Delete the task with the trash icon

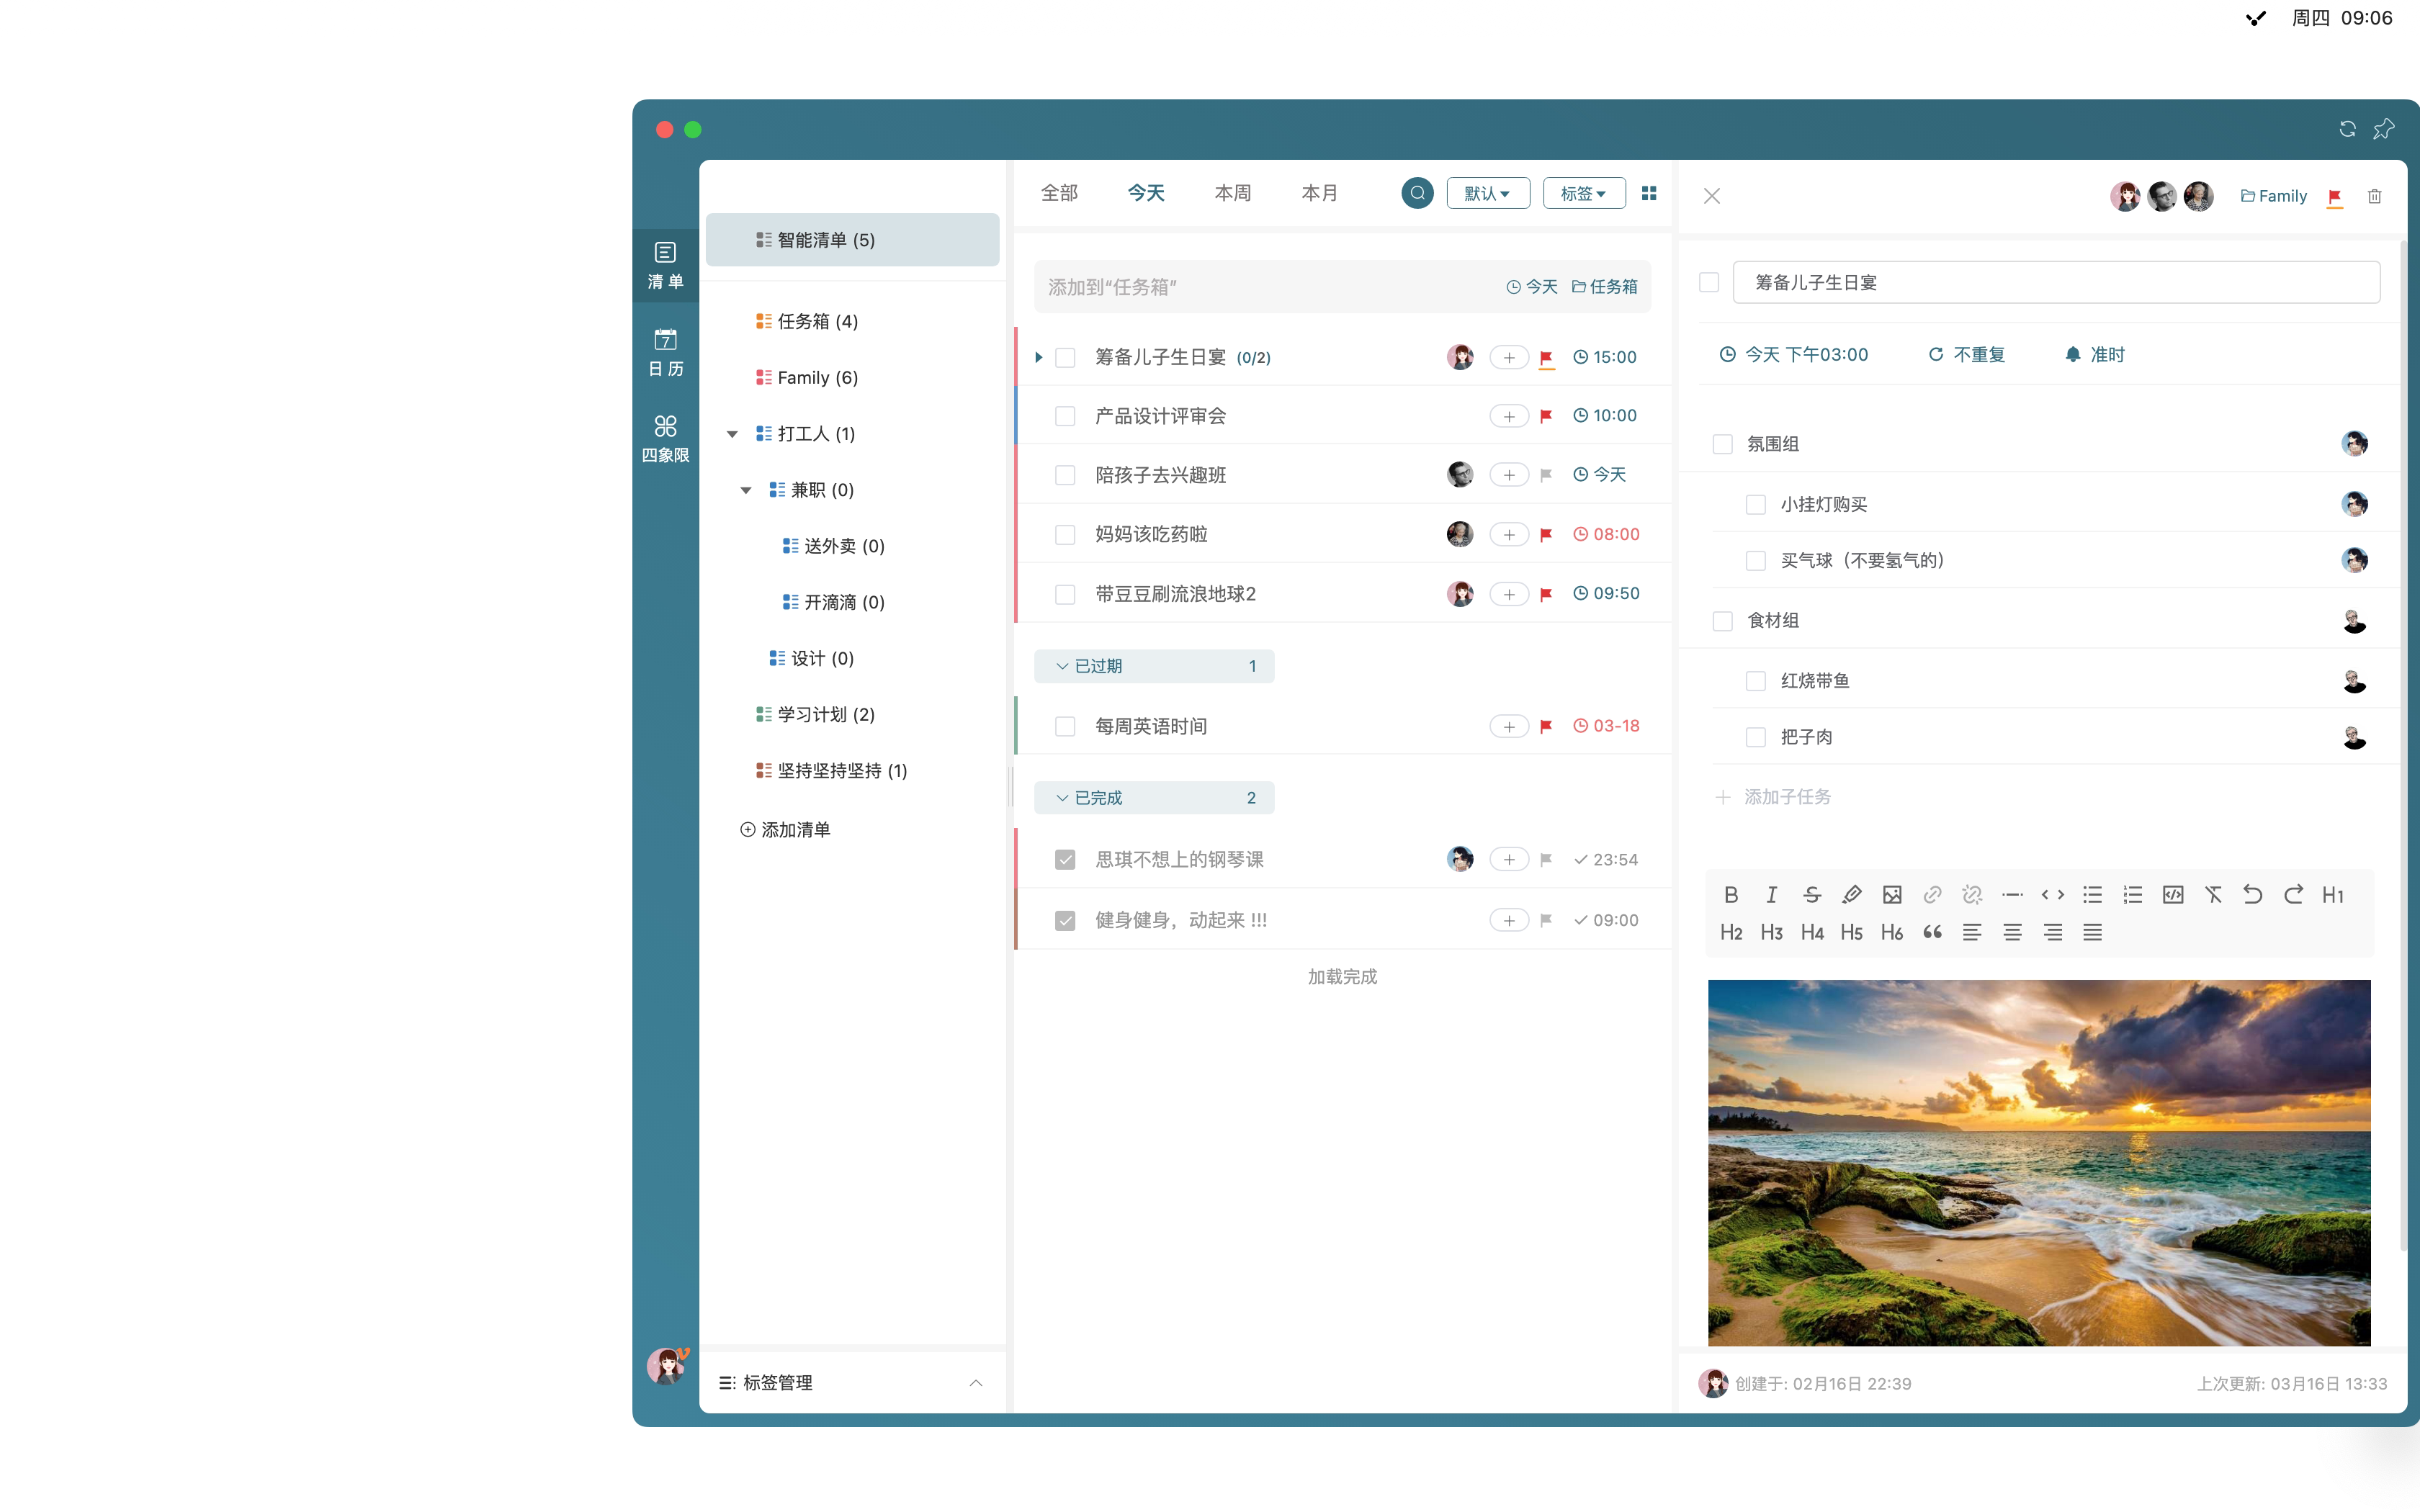click(2375, 196)
